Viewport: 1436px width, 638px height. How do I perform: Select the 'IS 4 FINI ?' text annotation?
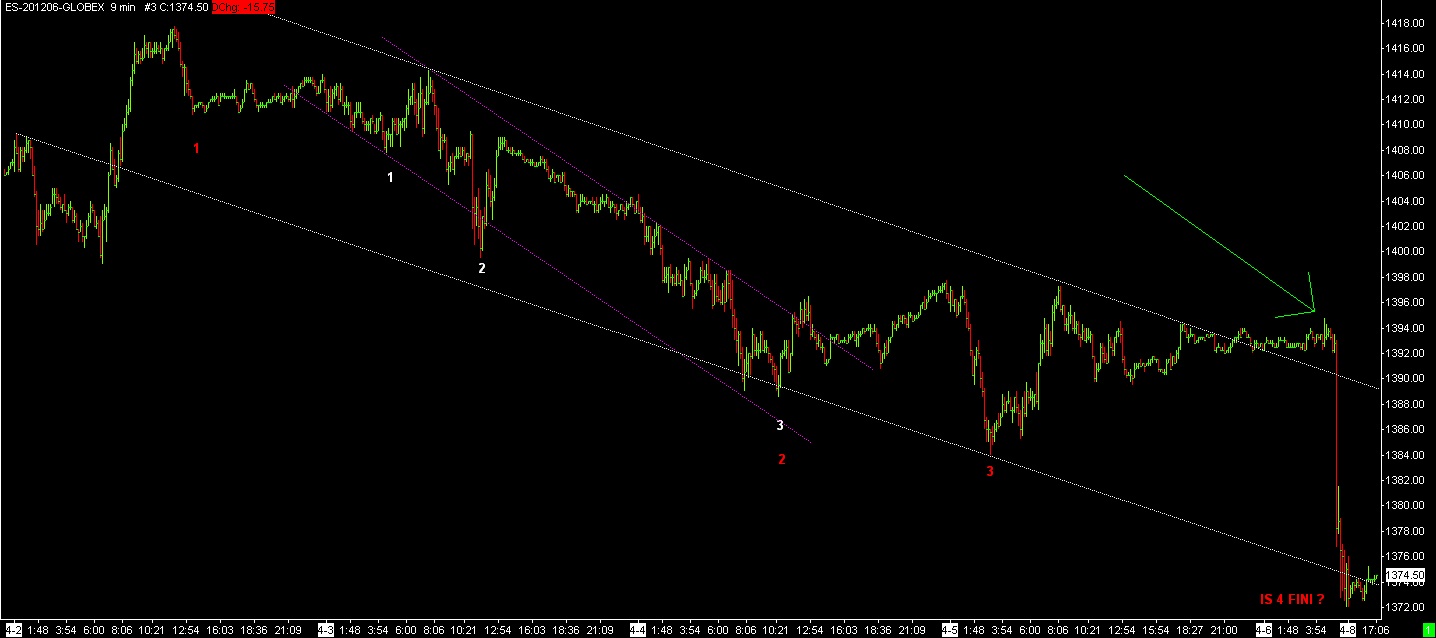pos(1292,600)
